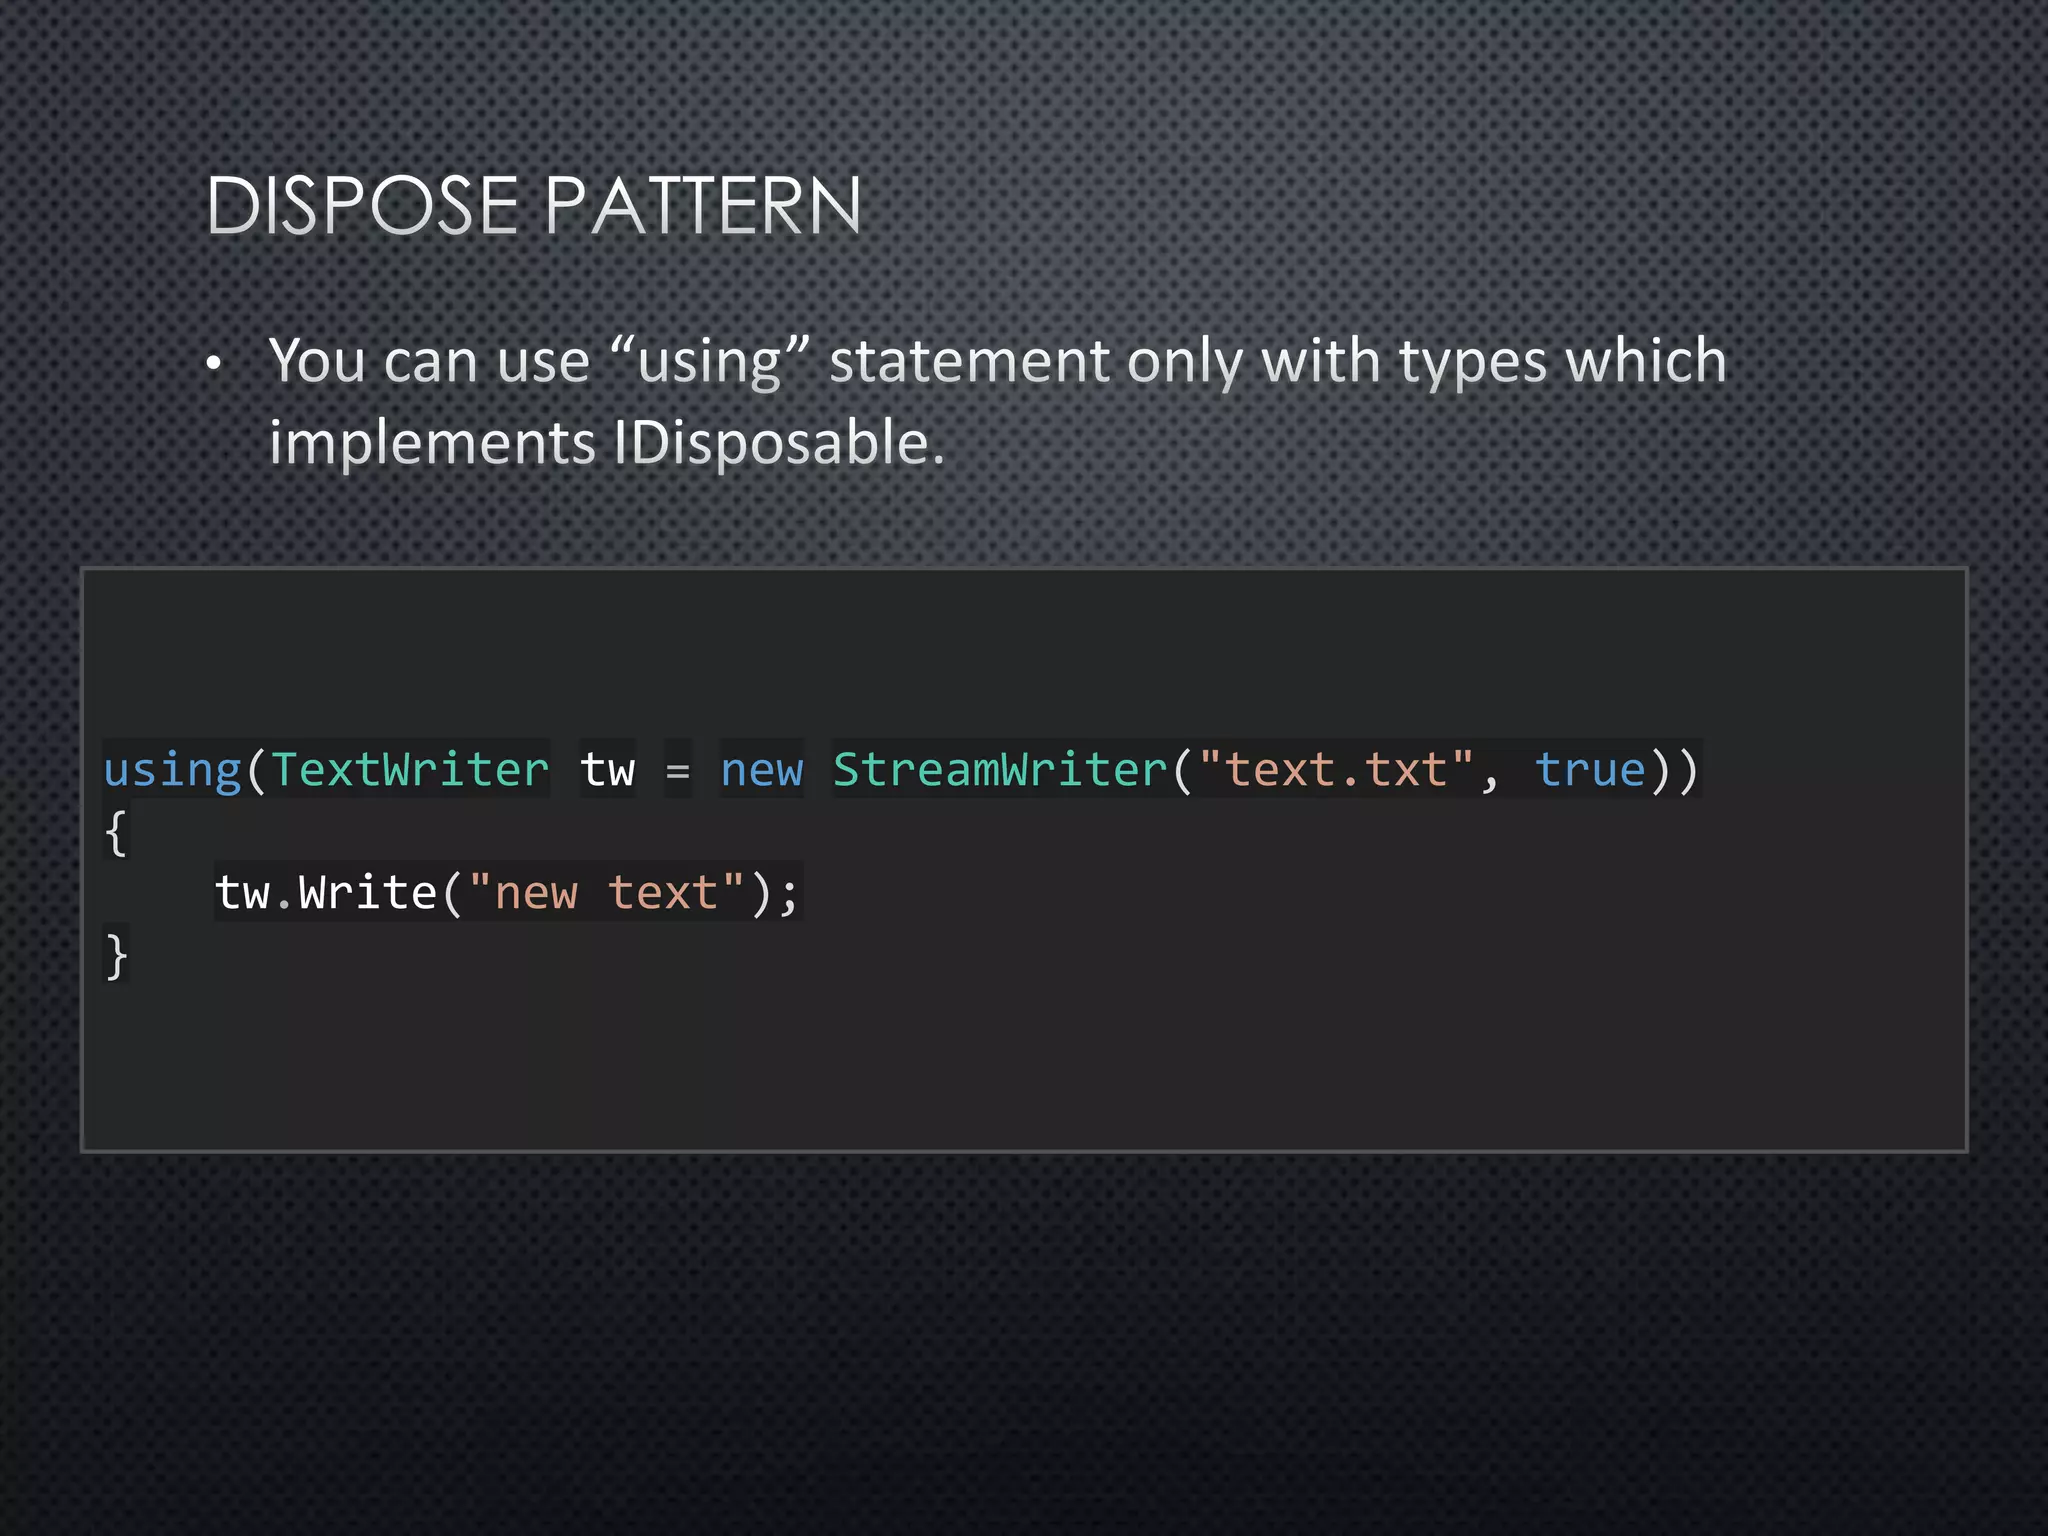Viewport: 2048px width, 1536px height.
Task: Click 'StreamWriter' in the code block
Action: tap(1000, 769)
